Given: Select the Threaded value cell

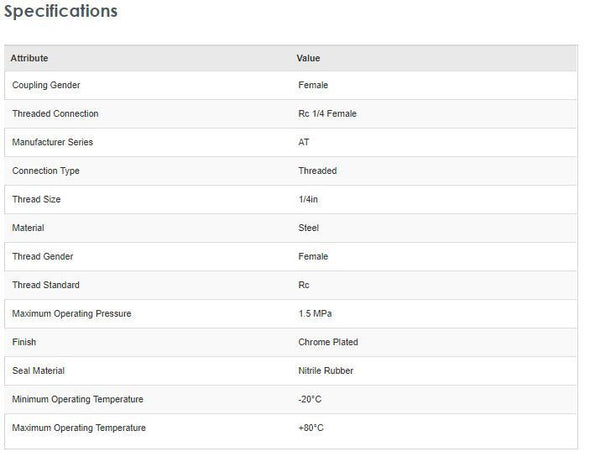Looking at the screenshot, I should (317, 171).
